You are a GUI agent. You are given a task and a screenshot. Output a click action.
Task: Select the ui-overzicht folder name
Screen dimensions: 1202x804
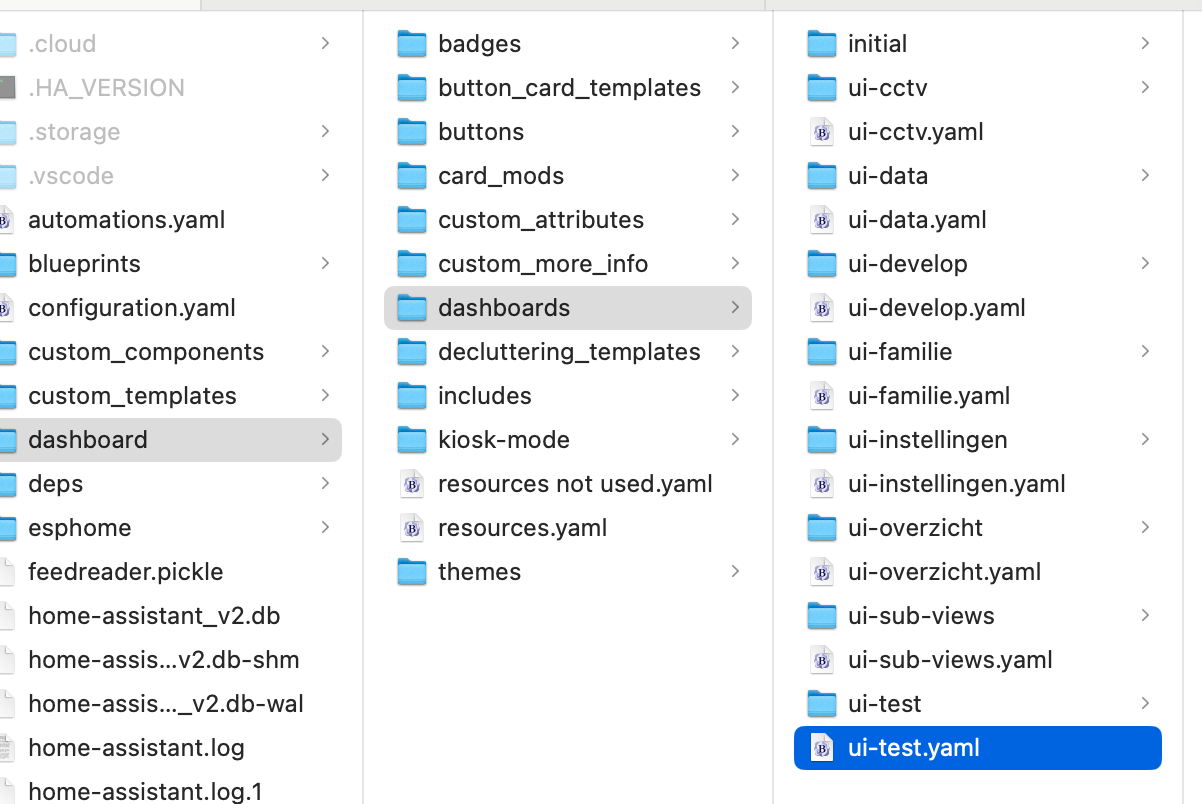tap(916, 528)
